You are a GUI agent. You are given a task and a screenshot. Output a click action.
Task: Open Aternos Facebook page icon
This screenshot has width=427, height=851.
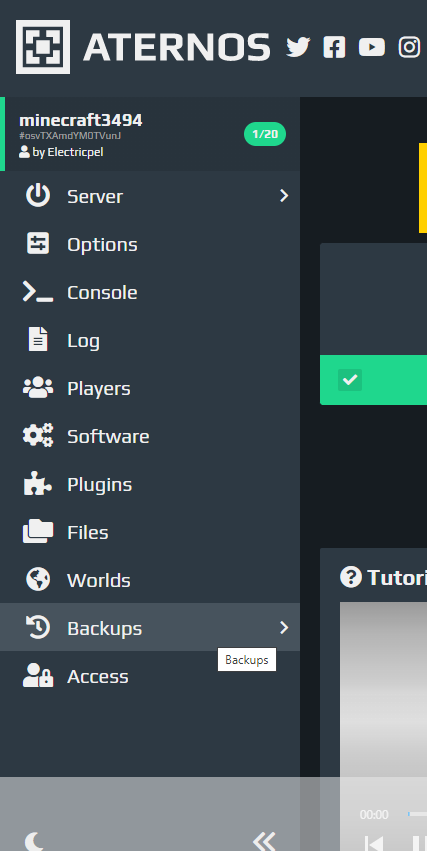[x=334, y=47]
